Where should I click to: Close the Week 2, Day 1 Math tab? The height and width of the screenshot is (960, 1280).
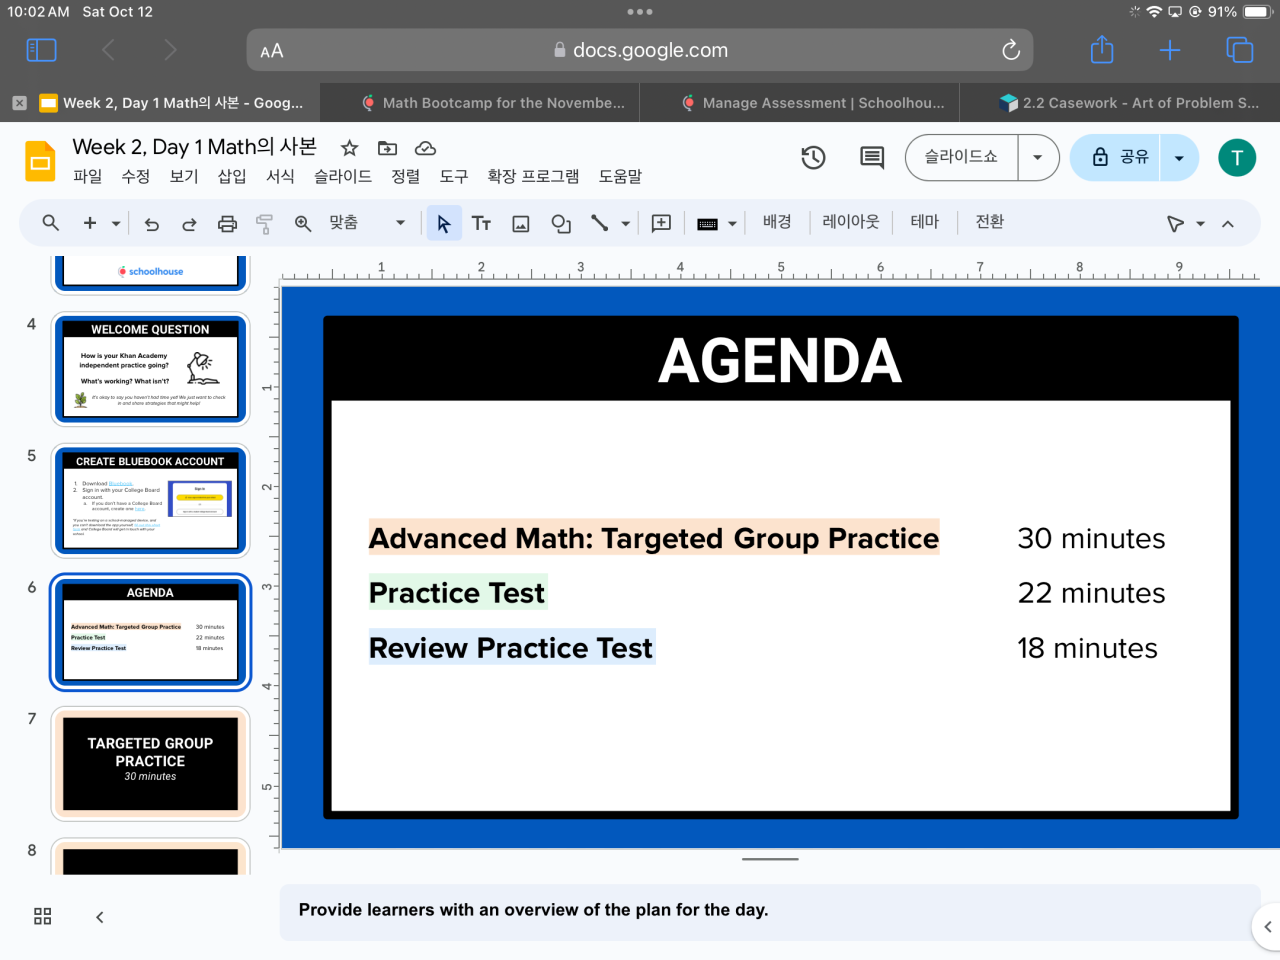(x=19, y=103)
